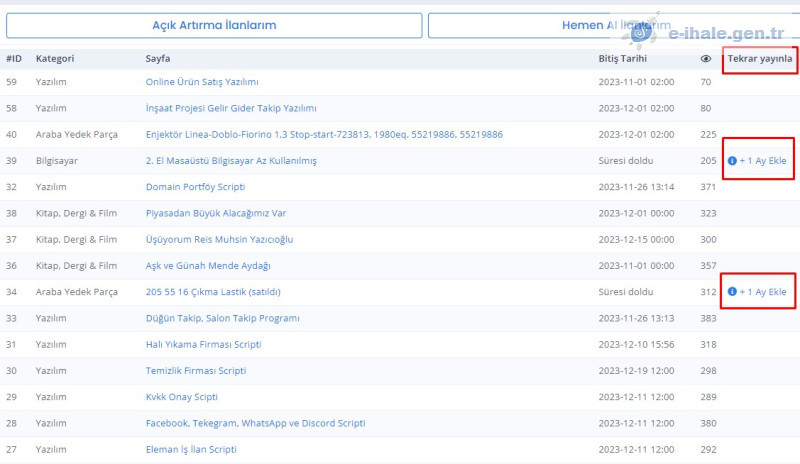Click the Tekrar yayınla column header

(760, 59)
